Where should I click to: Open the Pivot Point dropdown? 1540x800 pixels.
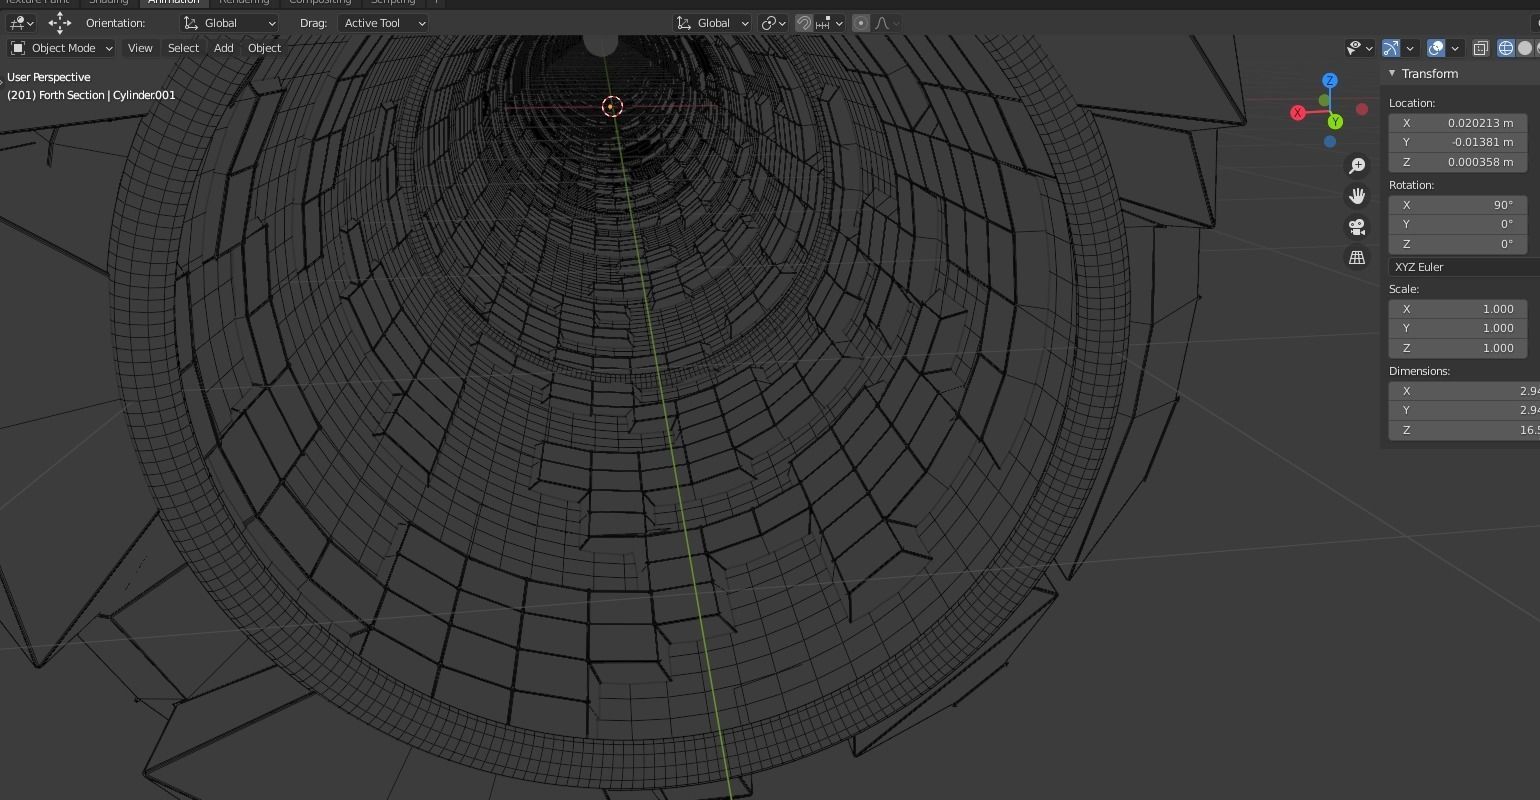[x=773, y=22]
